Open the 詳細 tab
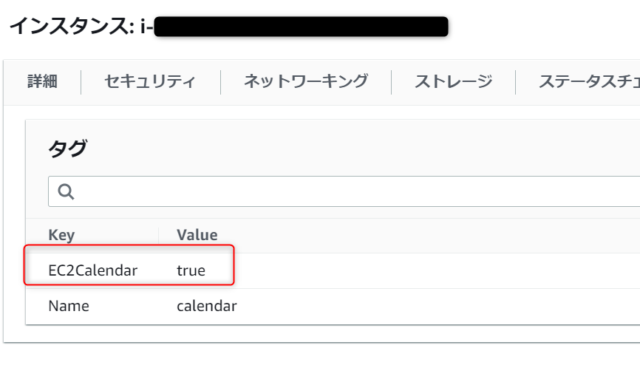 click(42, 82)
